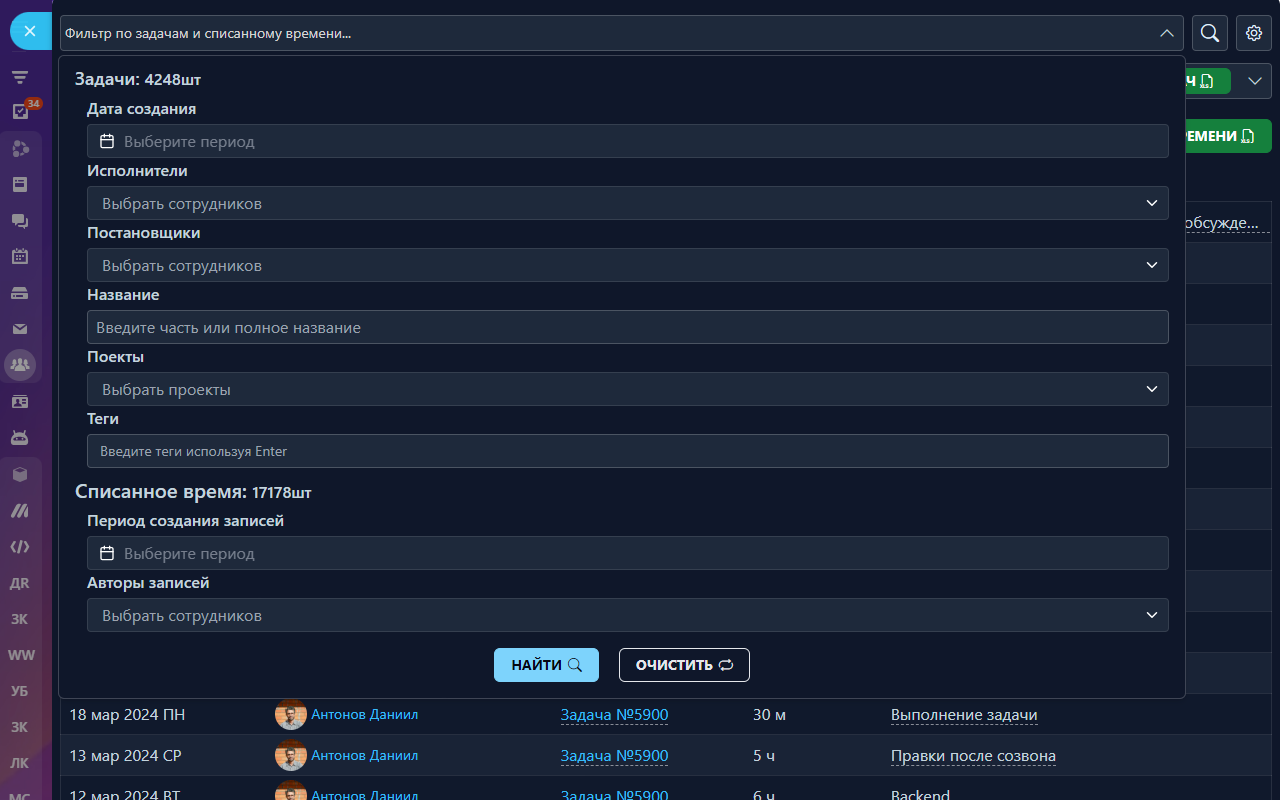Open the WW sidebar shortcut
This screenshot has width=1280, height=800.
pos(20,655)
